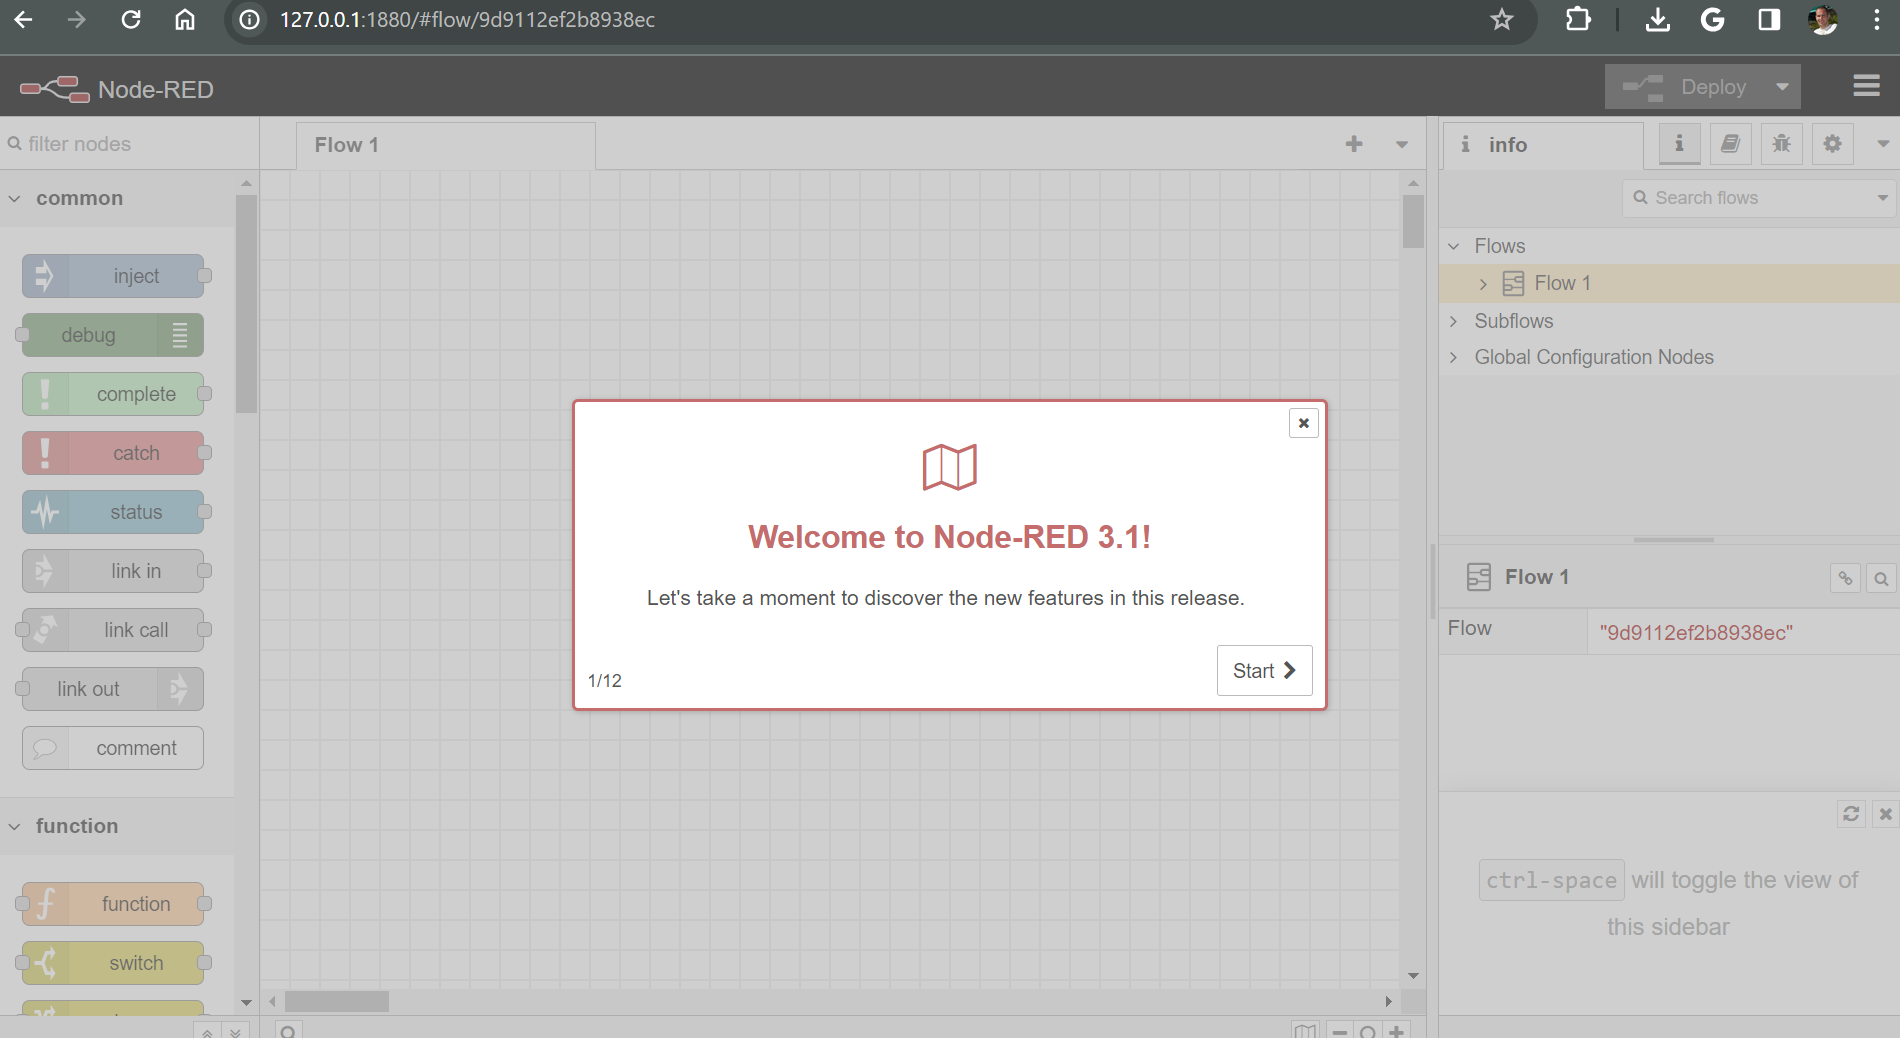Toggle the navigator map view
Viewport: 1900px width, 1038px height.
(1305, 1031)
